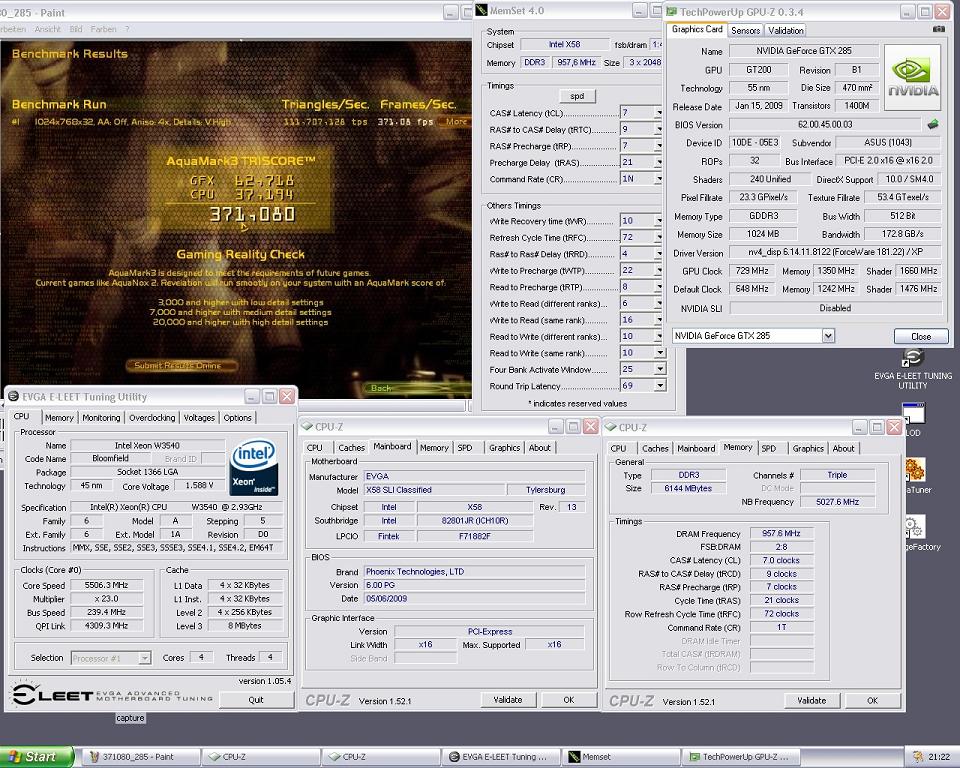Click NVIDIA SLI Disabled field in GPU-Z
960x768 pixels.
click(x=835, y=308)
